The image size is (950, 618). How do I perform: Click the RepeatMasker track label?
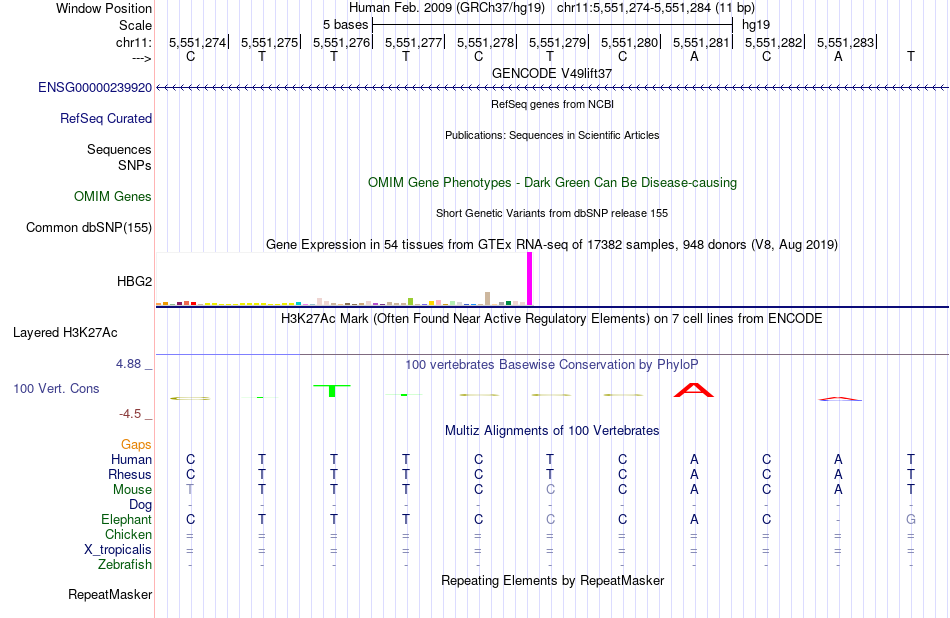(110, 594)
